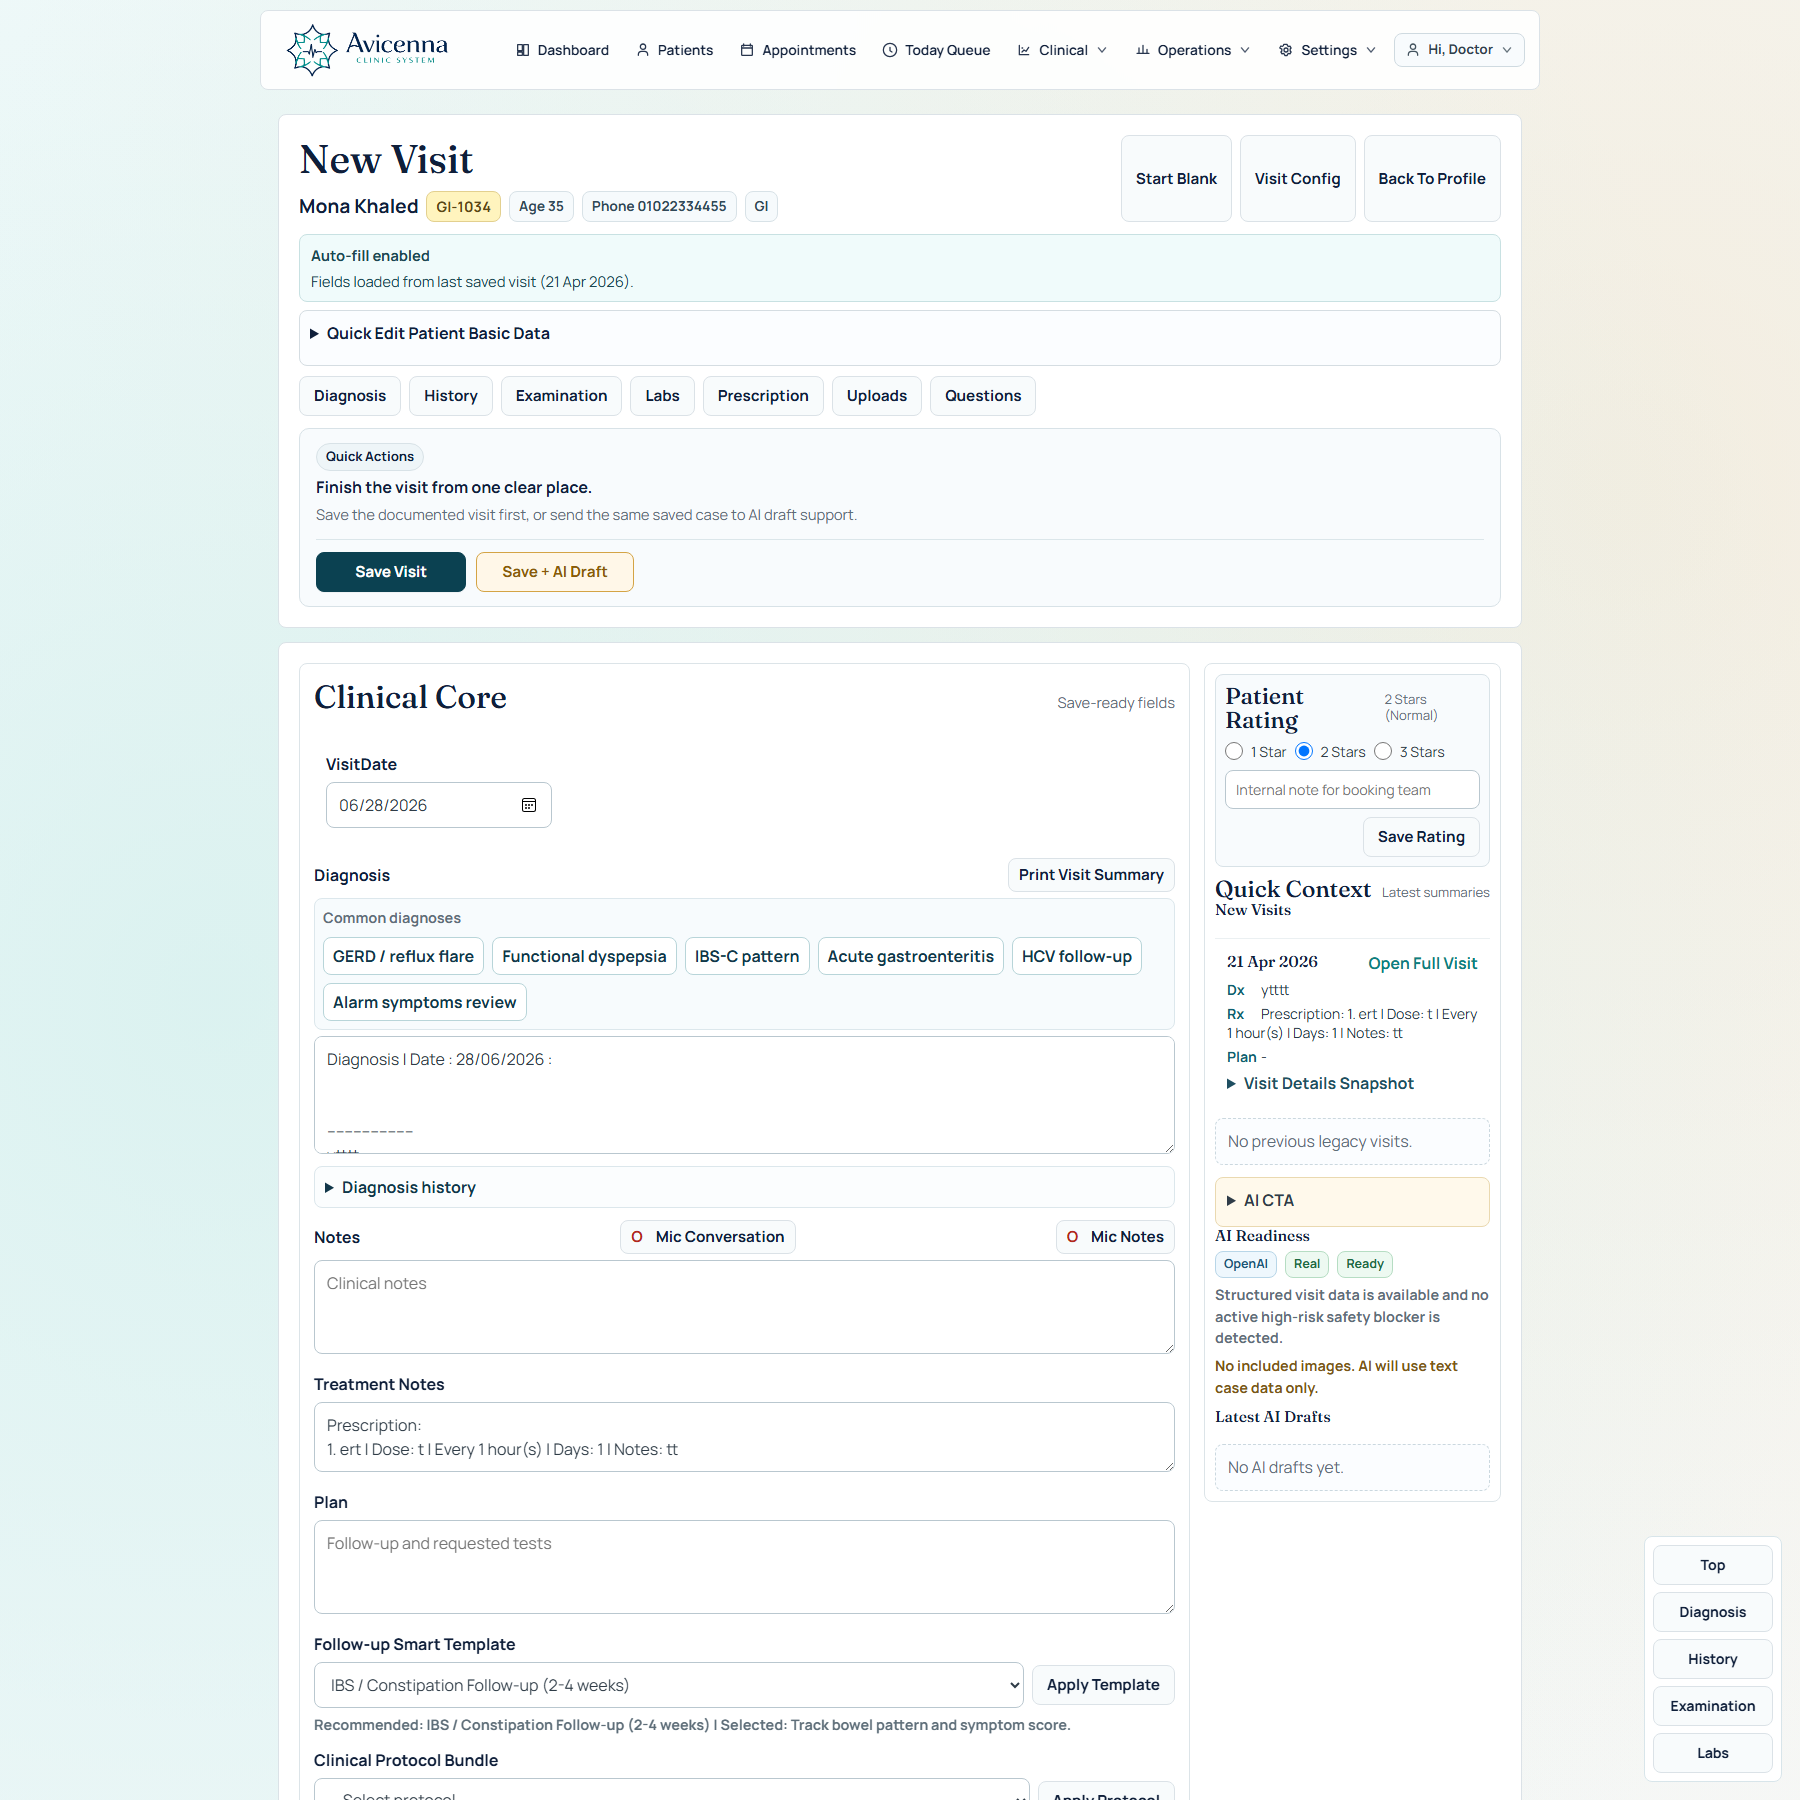Jump to the Prescription section tab
This screenshot has height=1800, width=1800.
pos(763,396)
